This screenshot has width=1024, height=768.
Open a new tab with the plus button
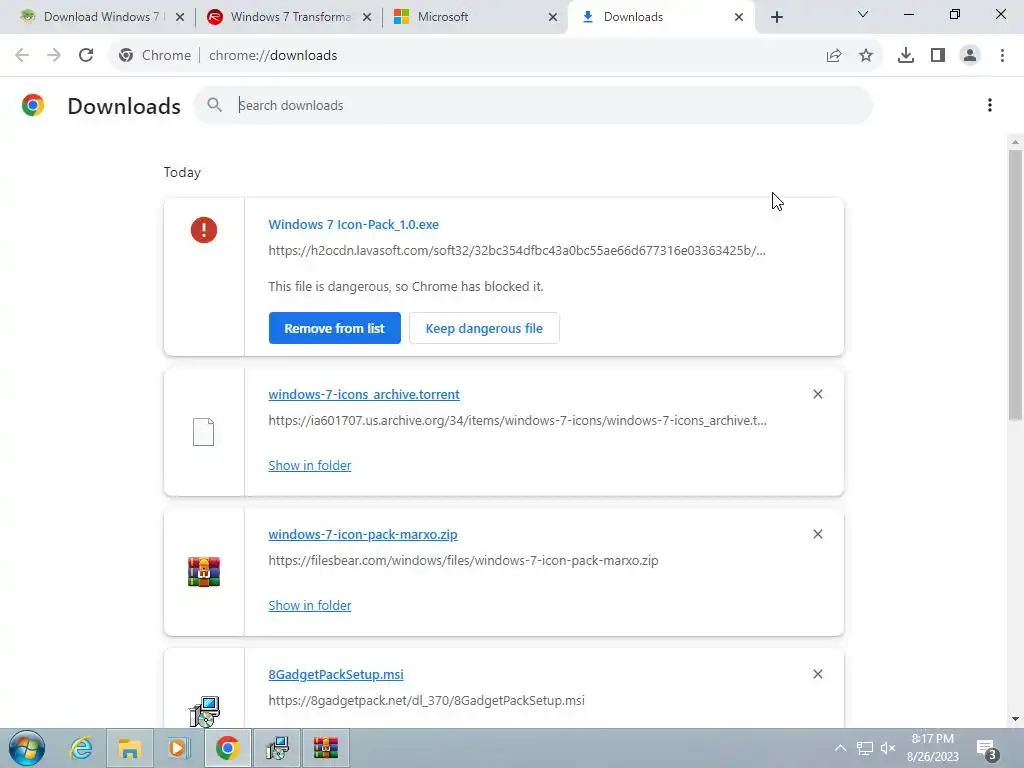click(x=776, y=17)
